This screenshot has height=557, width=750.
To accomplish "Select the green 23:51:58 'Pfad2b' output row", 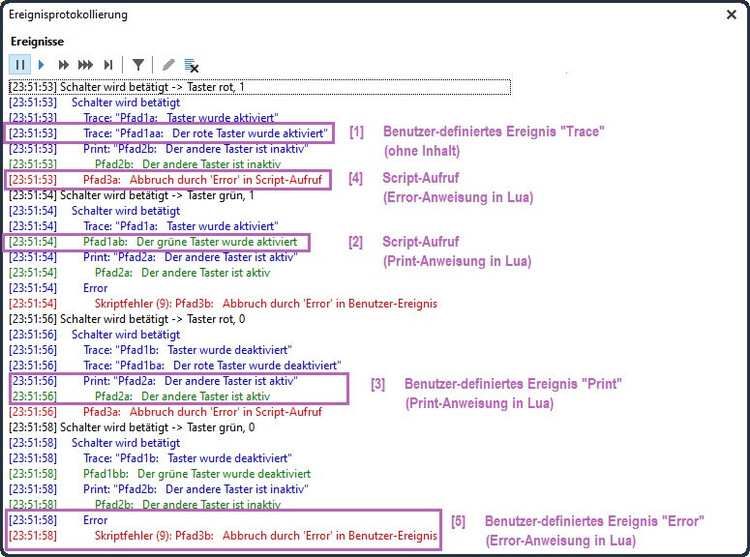I will [x=144, y=504].
